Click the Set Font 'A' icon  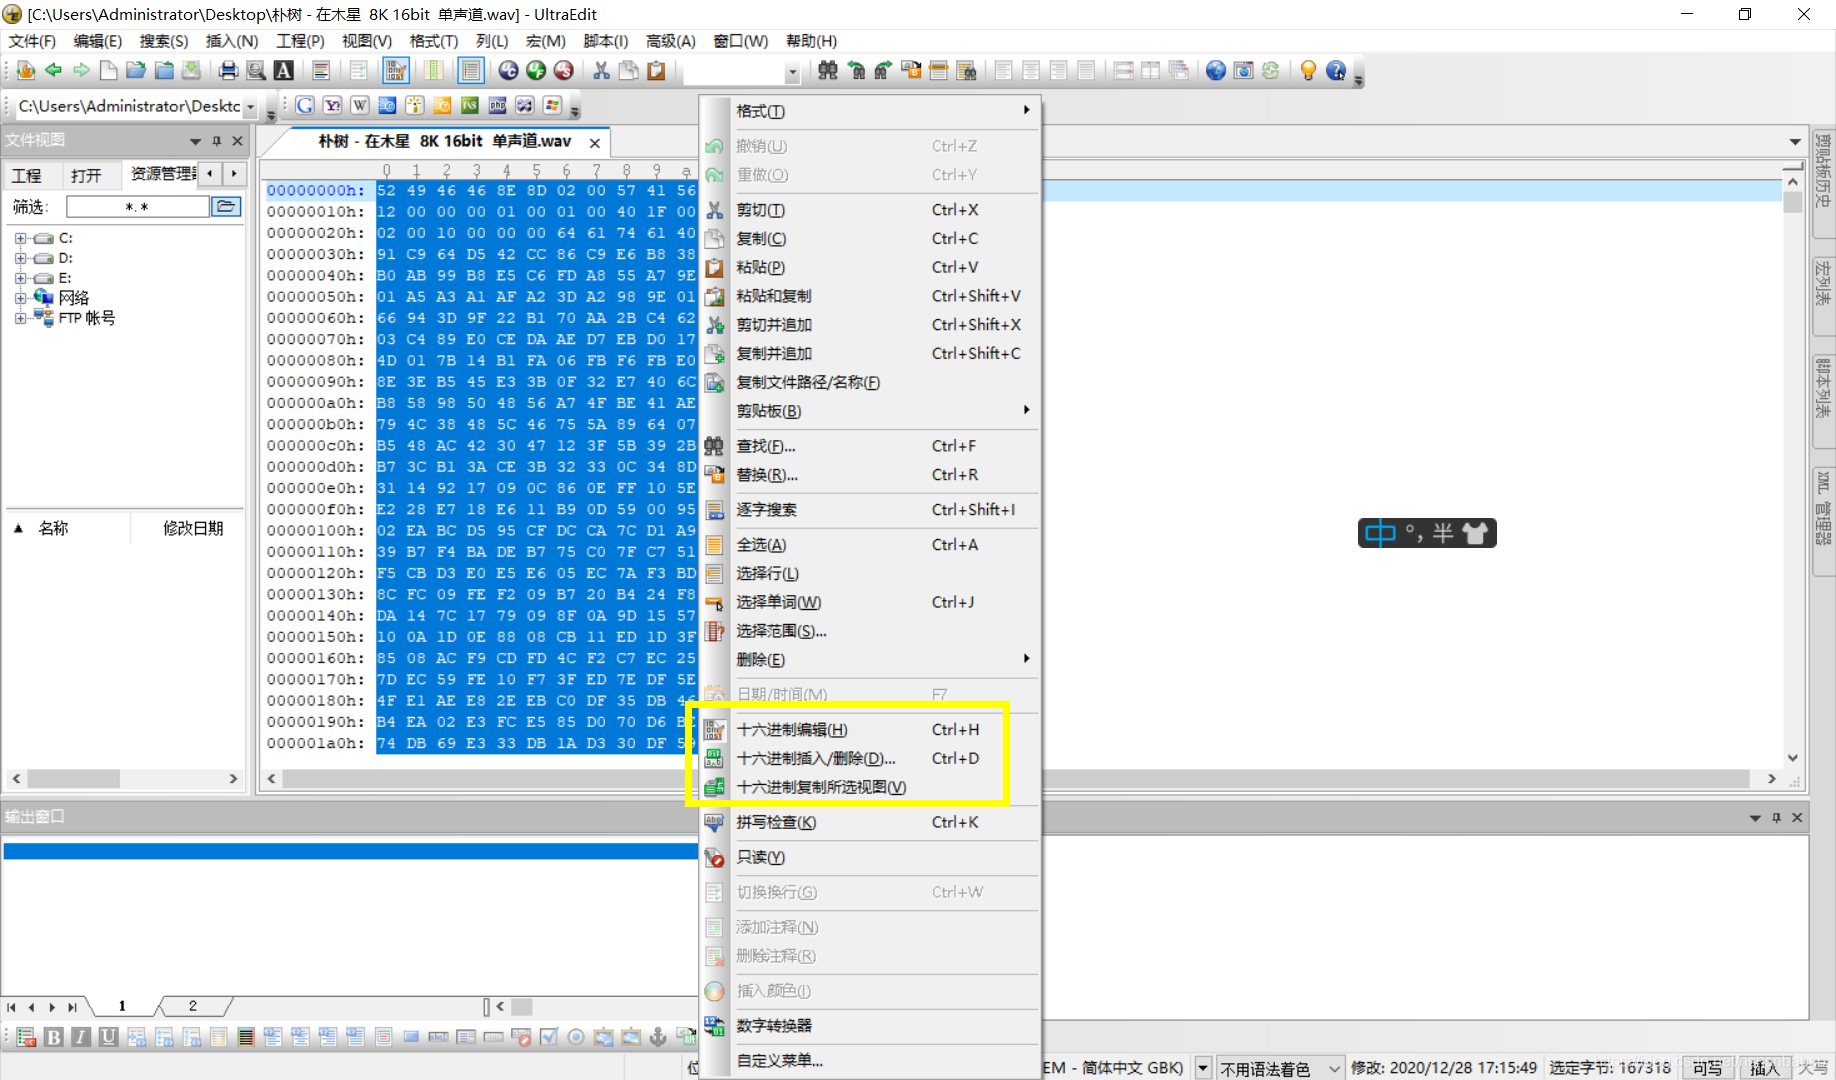pos(284,70)
